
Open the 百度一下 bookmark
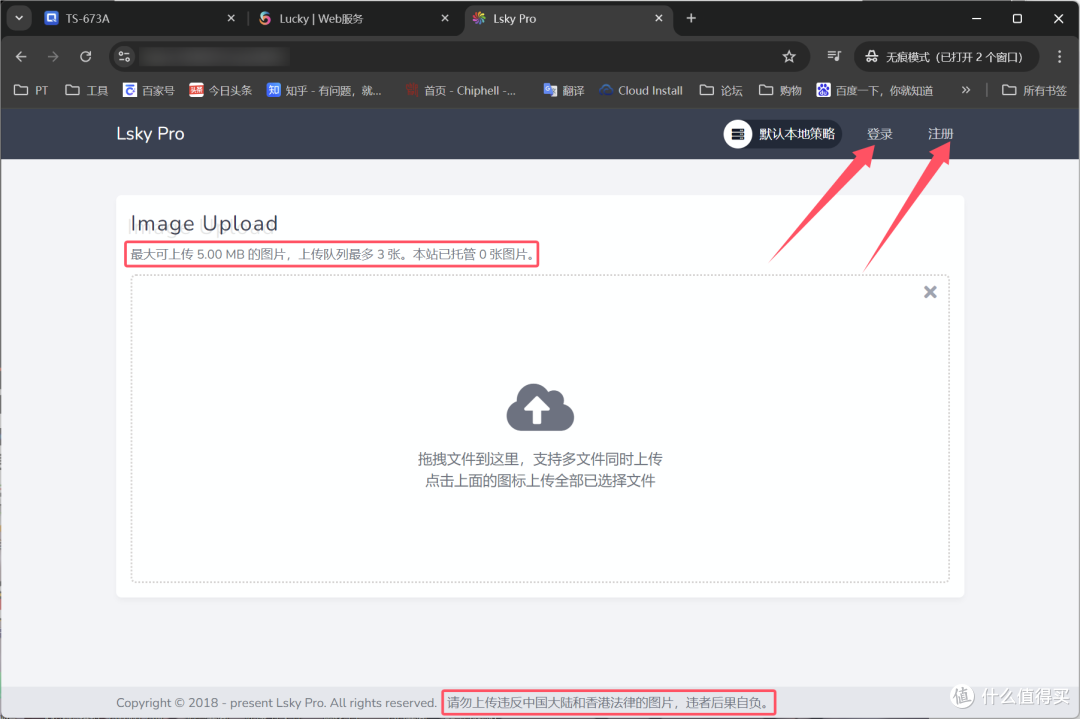pos(875,90)
